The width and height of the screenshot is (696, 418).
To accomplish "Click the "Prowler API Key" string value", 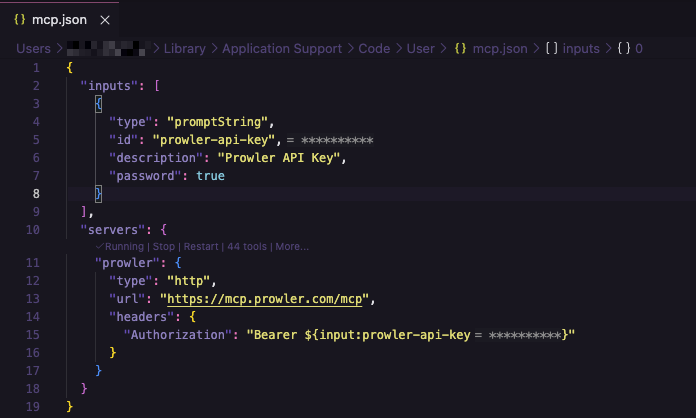I will 279,158.
